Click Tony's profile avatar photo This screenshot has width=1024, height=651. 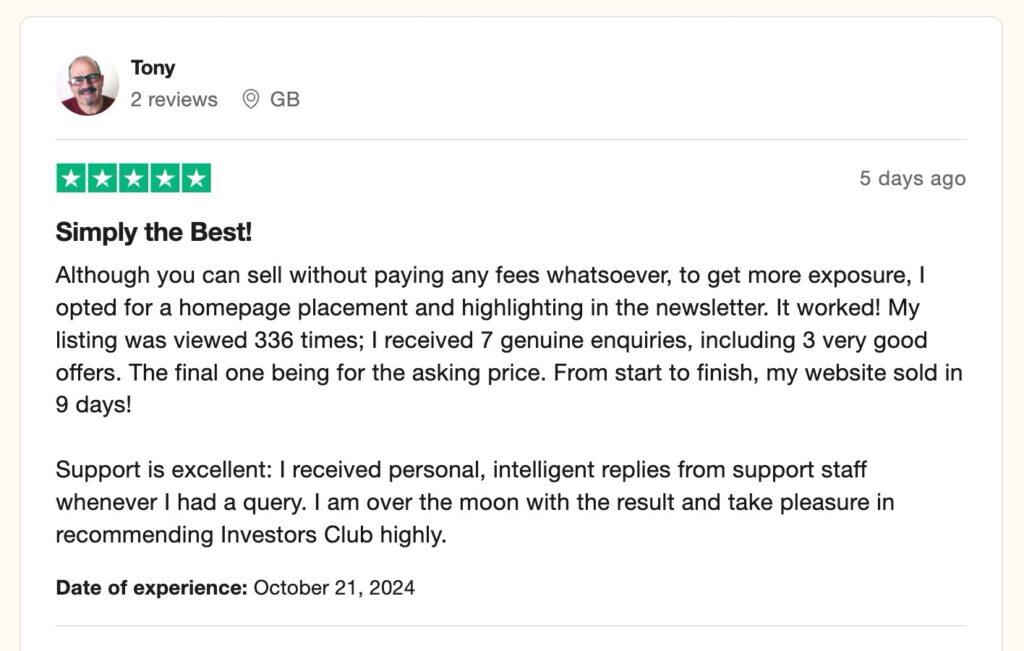tap(87, 85)
